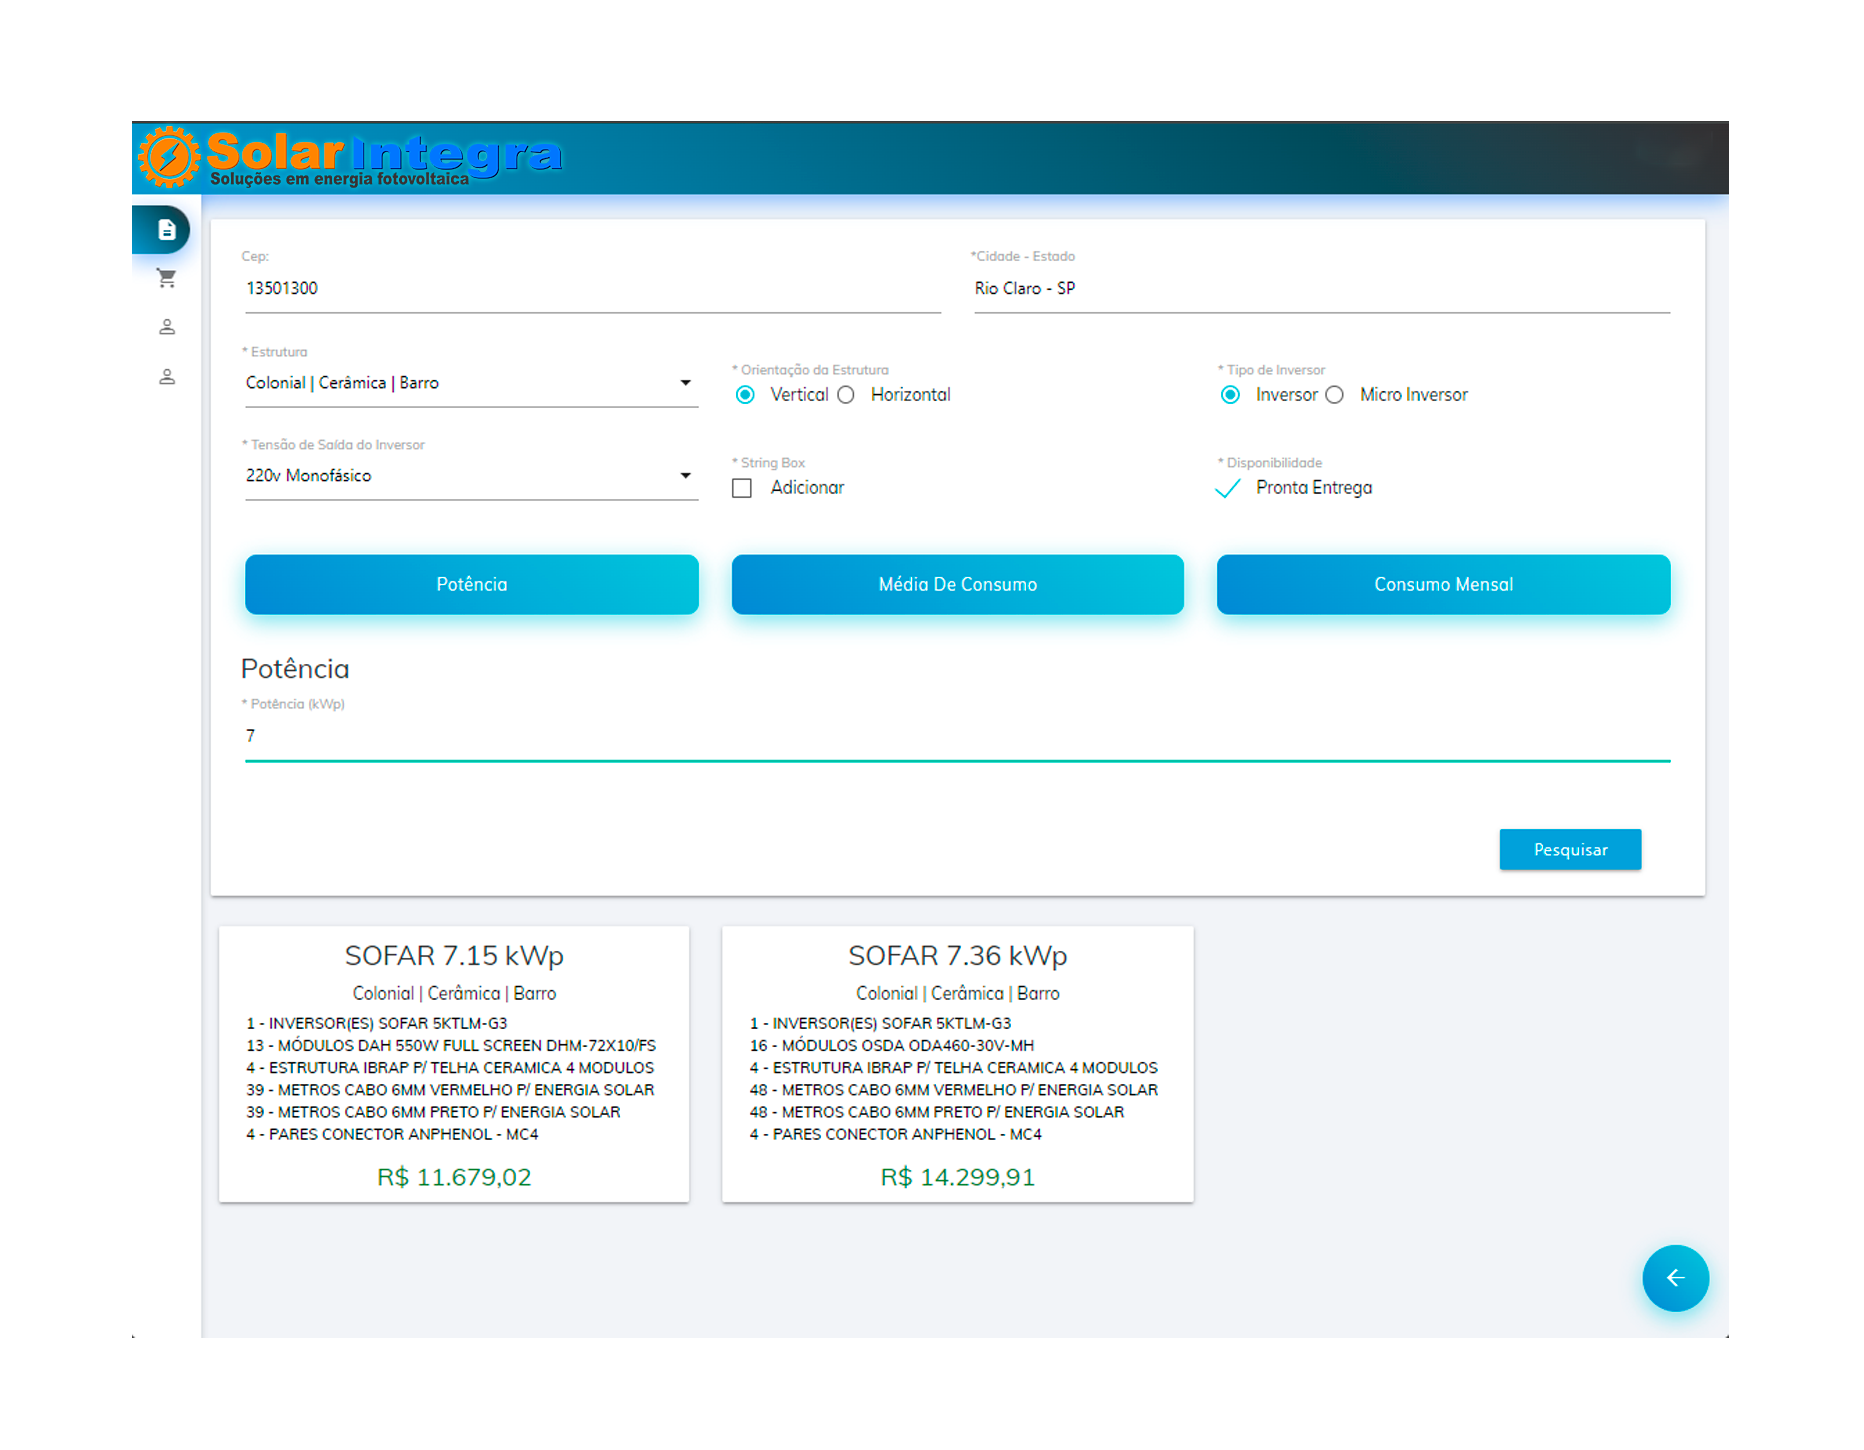This screenshot has width=1864, height=1450.
Task: Click '39 - METROS CABO 6MM VERMELHO P/ ENERGIA SOLAR'
Action: (x=450, y=1090)
